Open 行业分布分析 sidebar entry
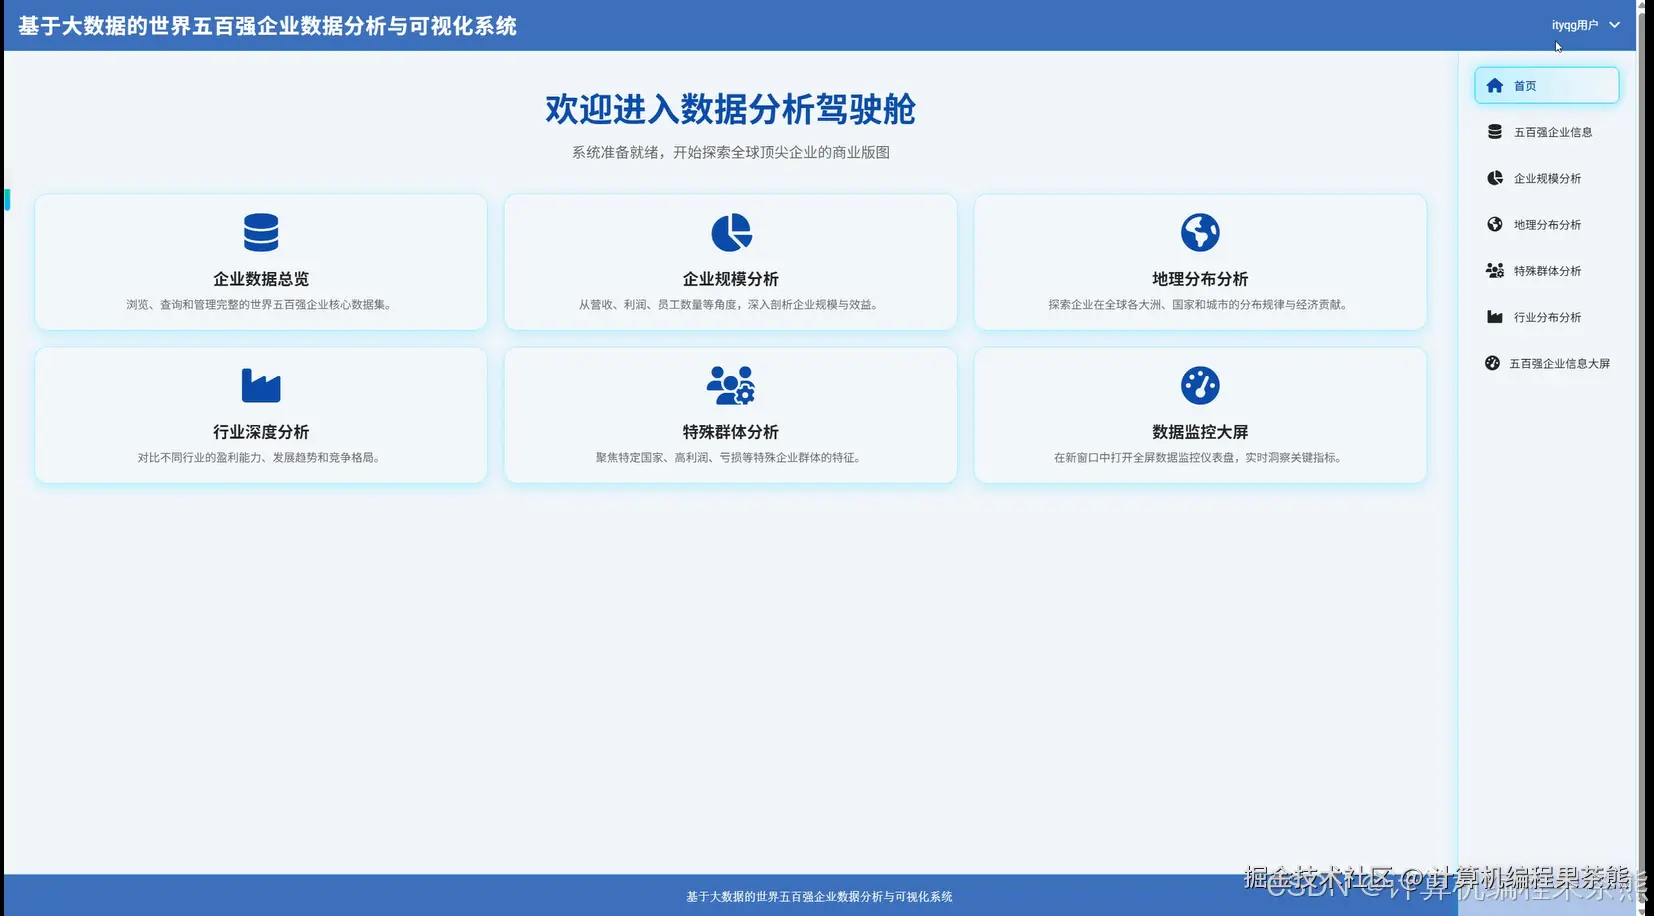The image size is (1654, 916). [1546, 317]
